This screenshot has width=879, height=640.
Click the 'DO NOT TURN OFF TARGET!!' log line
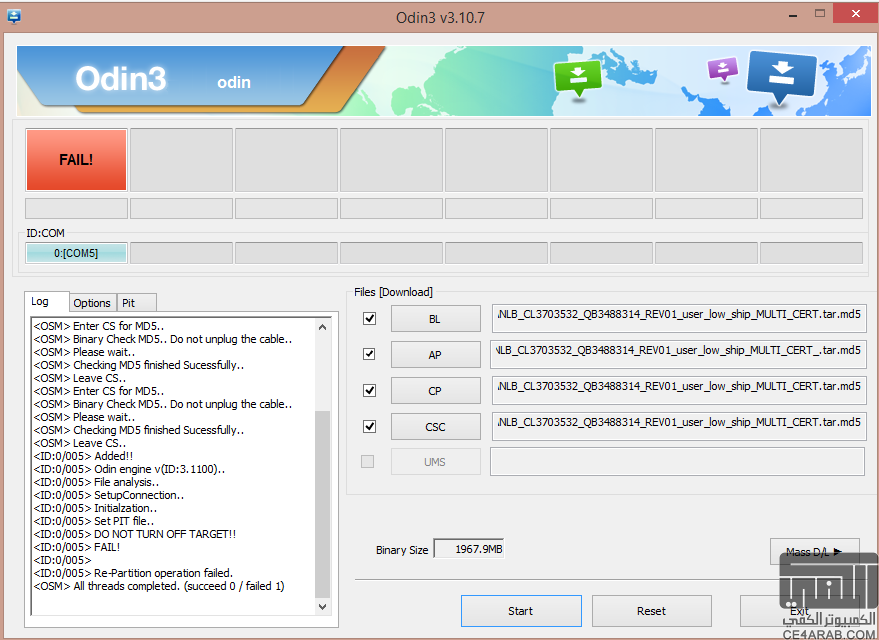(x=135, y=534)
